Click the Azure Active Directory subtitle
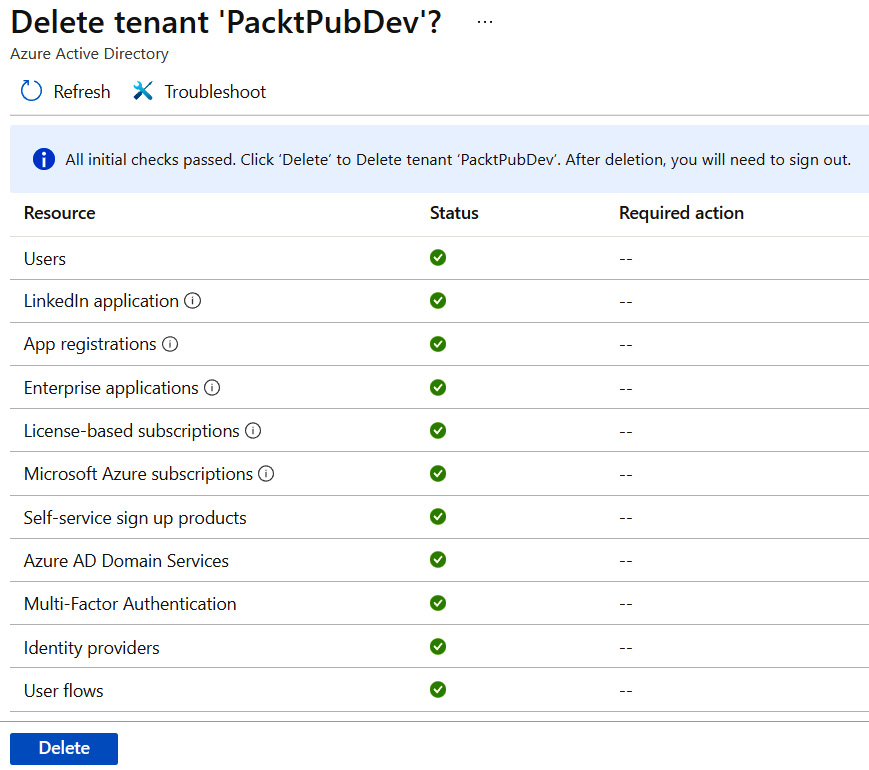 (x=89, y=54)
